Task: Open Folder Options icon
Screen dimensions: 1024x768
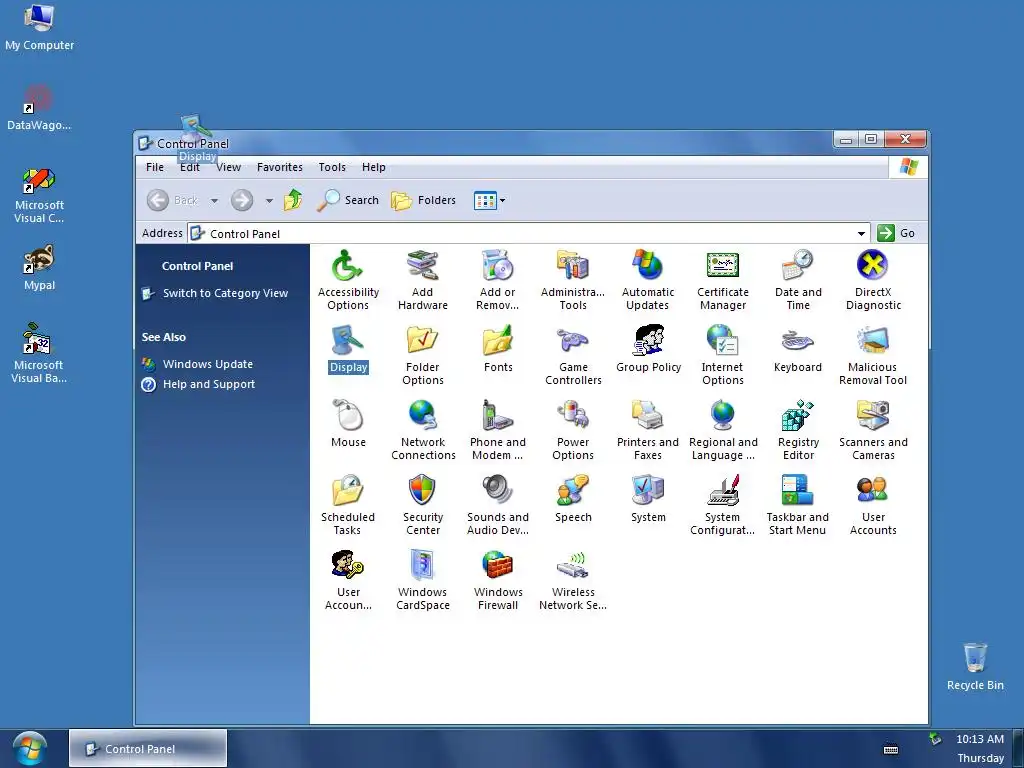Action: (x=423, y=355)
